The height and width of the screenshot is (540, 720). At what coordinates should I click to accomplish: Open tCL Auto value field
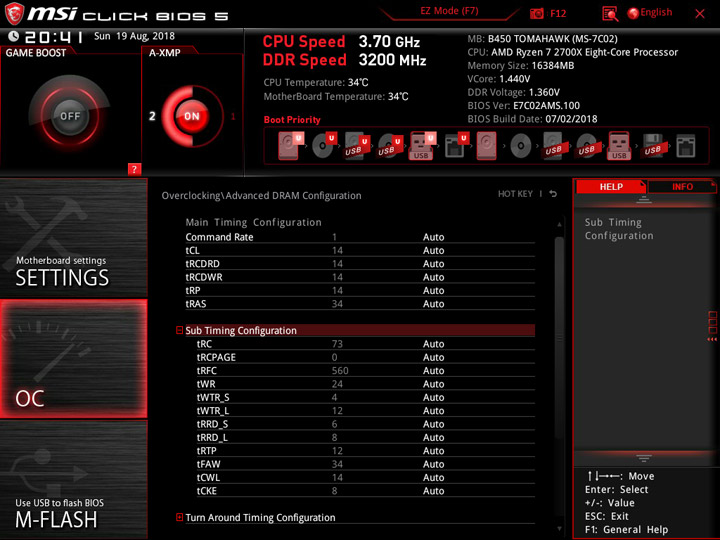(433, 251)
